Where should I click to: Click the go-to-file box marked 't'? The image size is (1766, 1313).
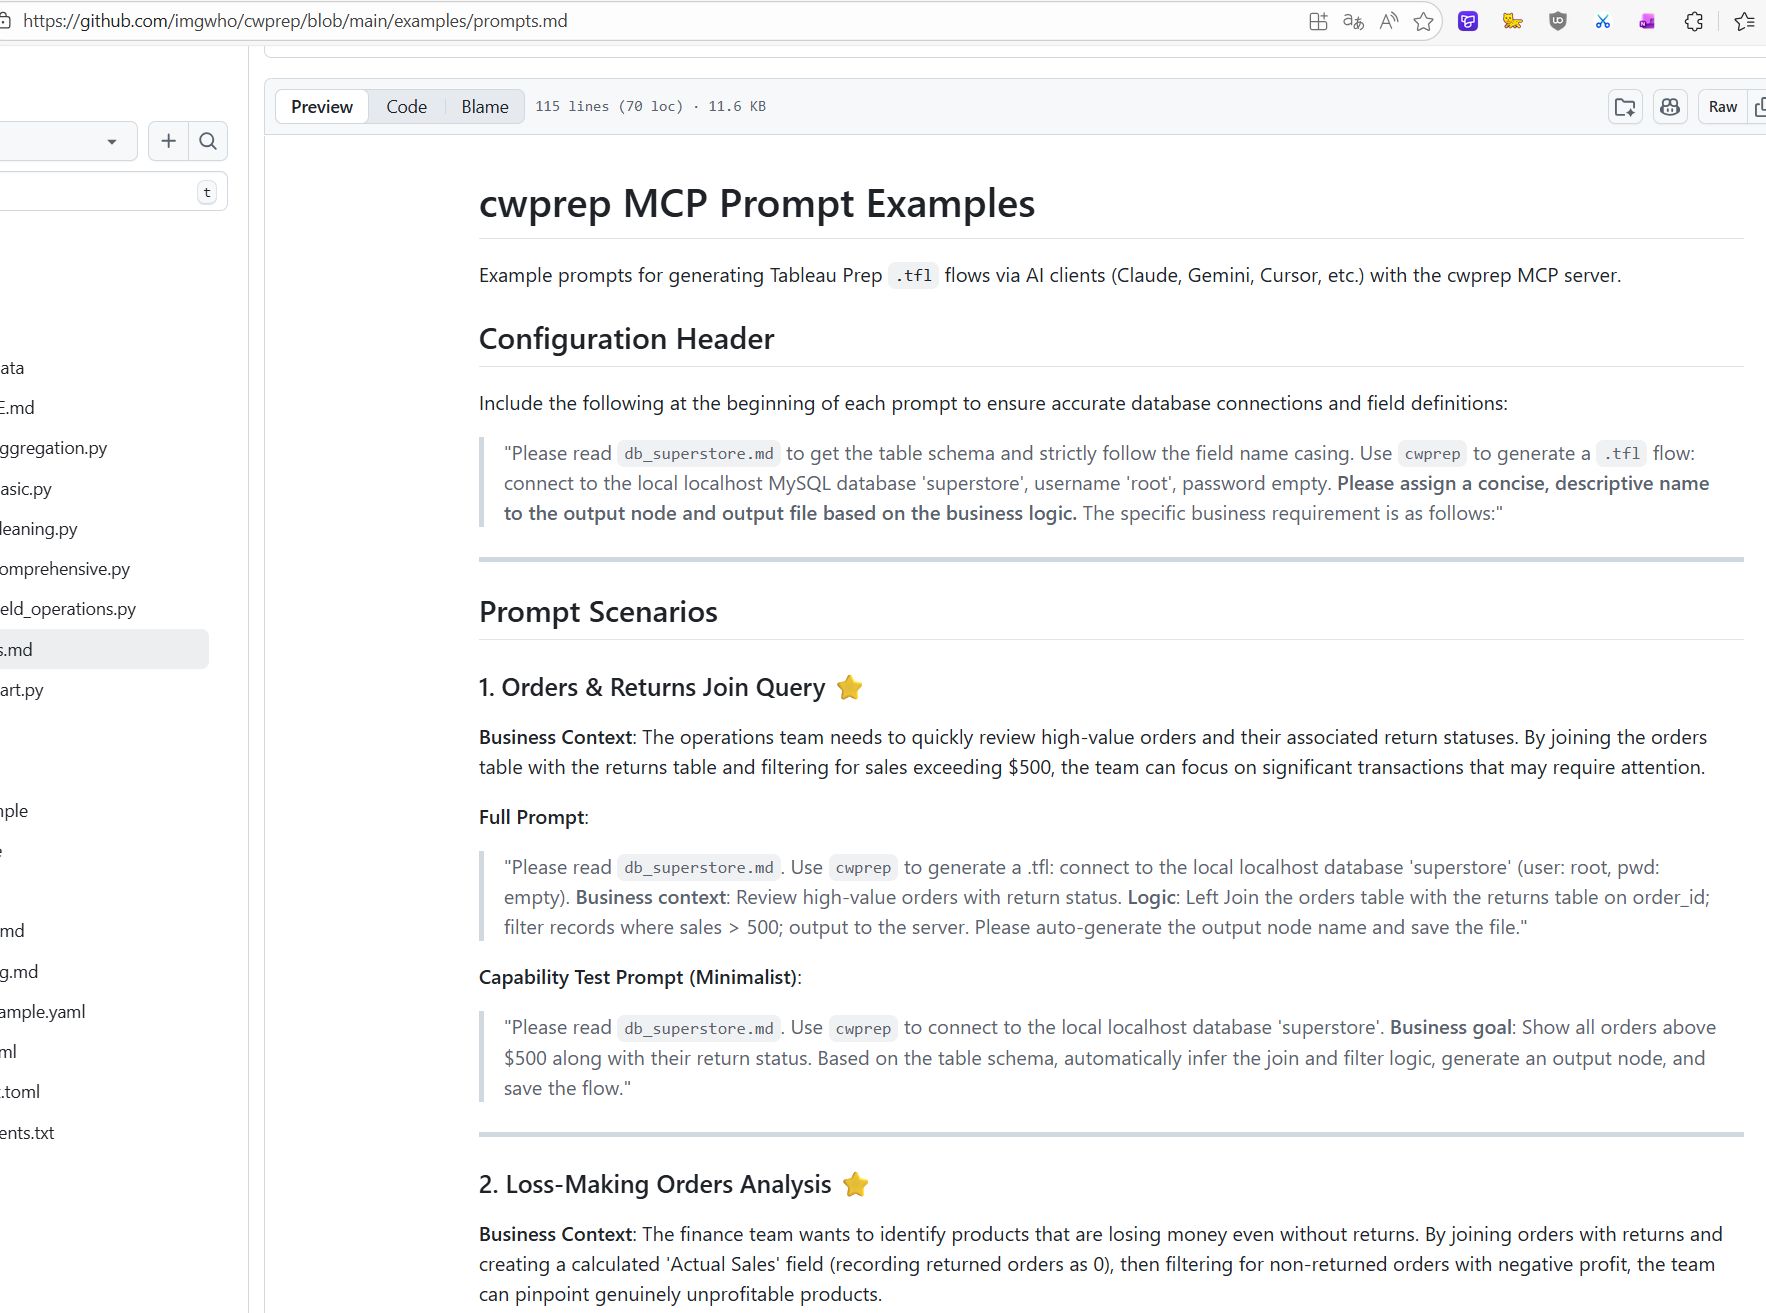[x=207, y=191]
